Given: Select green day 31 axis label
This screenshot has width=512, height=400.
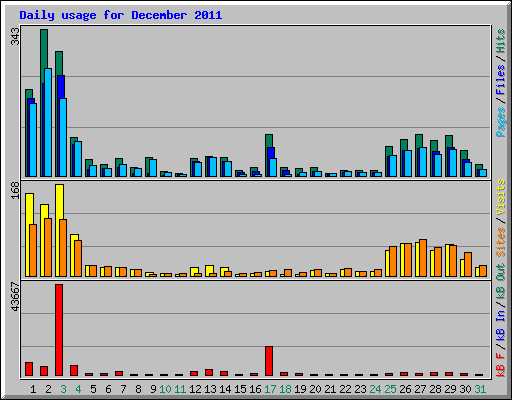Looking at the screenshot, I should [x=480, y=389].
